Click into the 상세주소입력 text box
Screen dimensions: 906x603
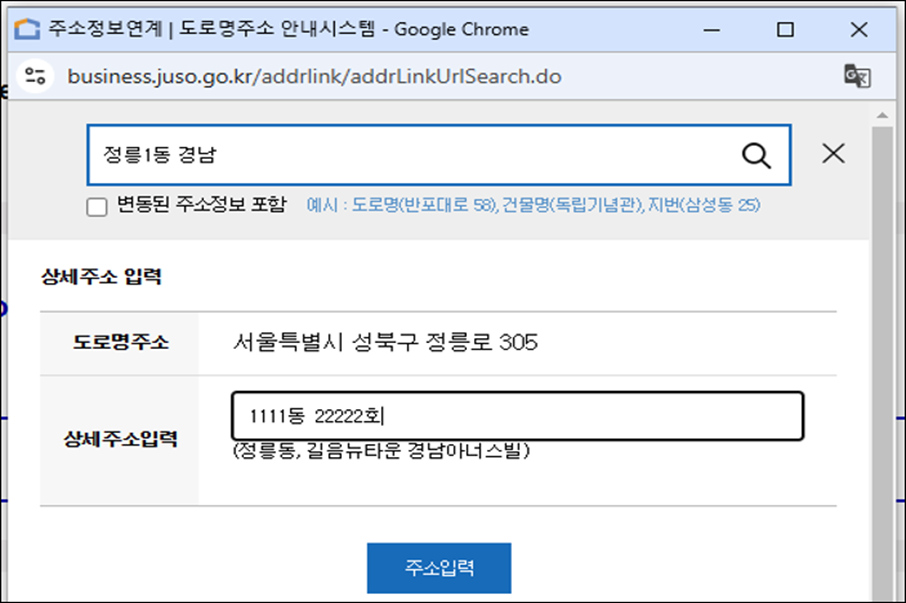(x=517, y=416)
